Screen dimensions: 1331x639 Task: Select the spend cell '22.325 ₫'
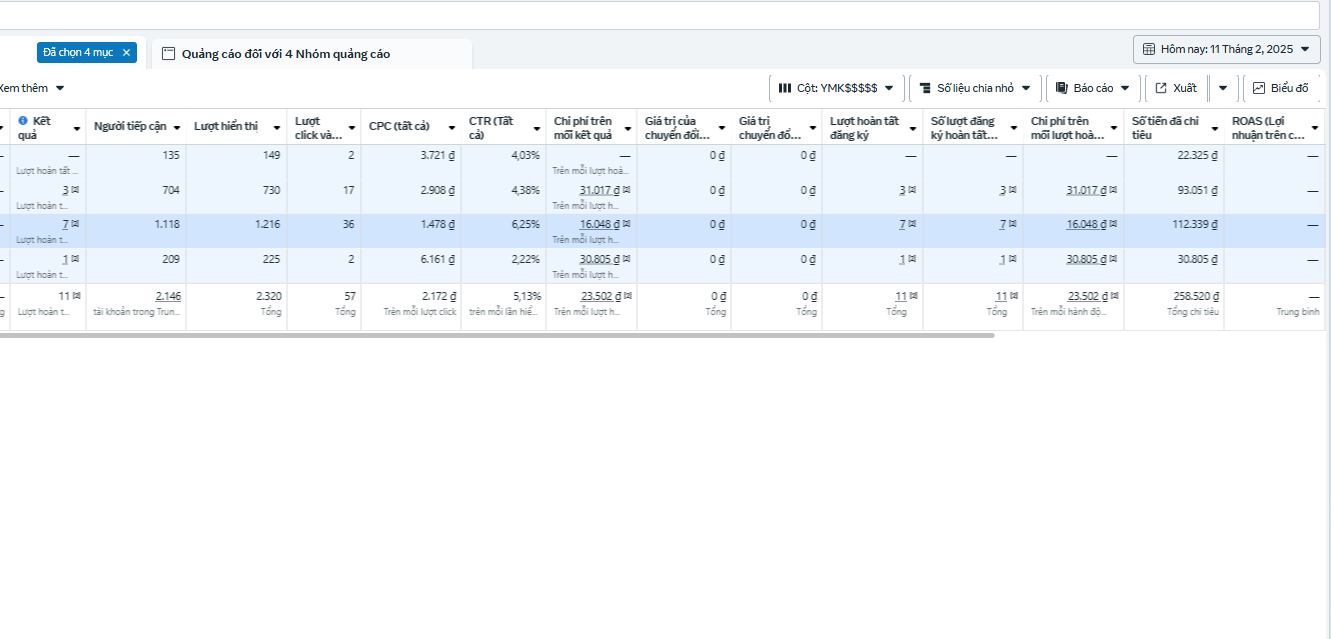coord(1198,155)
